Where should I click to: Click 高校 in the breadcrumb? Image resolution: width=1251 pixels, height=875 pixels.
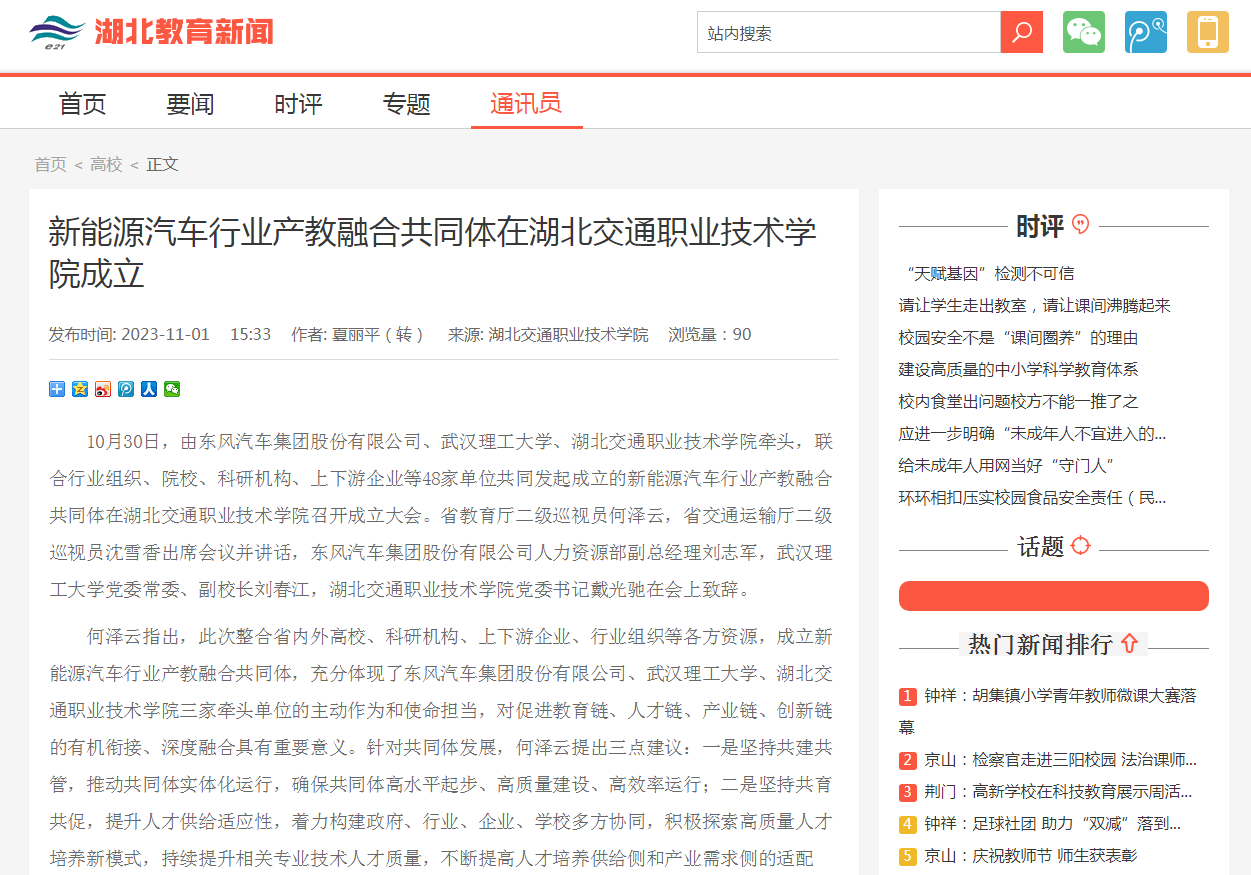pos(107,164)
